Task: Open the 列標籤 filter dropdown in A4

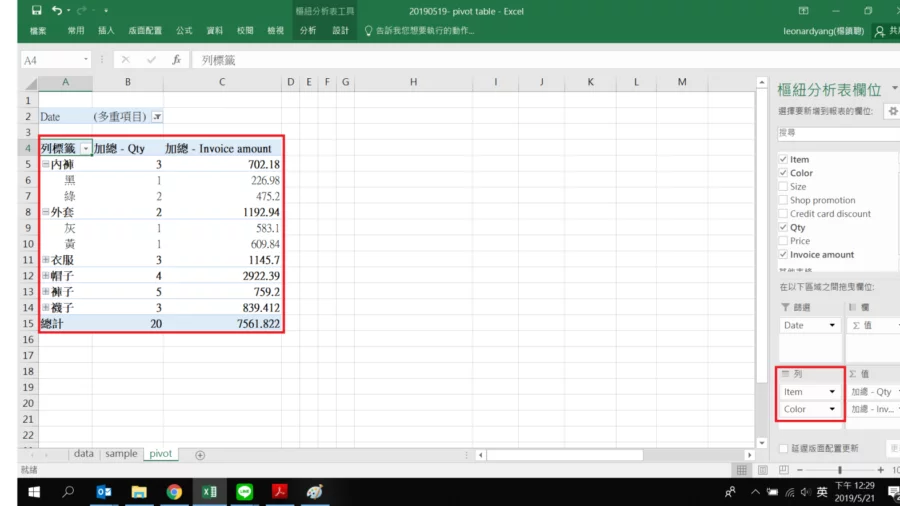Action: click(x=85, y=149)
